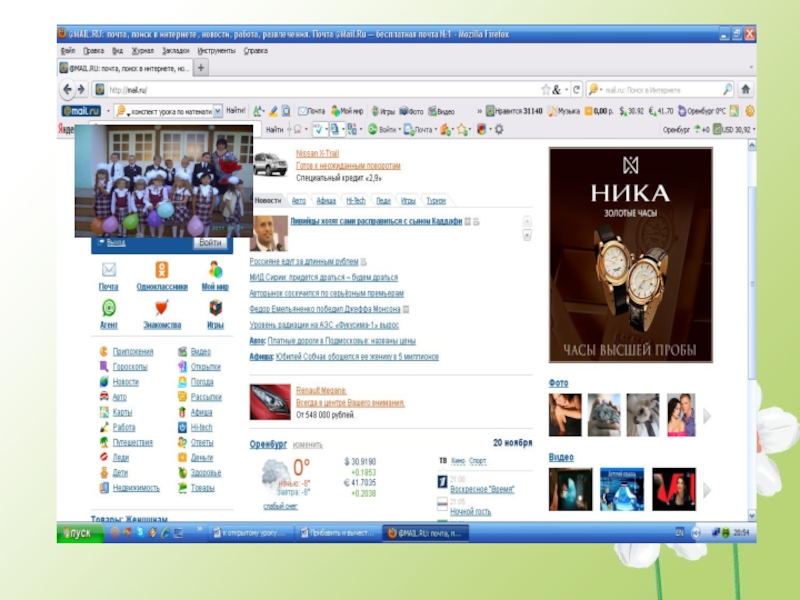
Task: Open the Знакомства heart icon
Action: pos(162,308)
